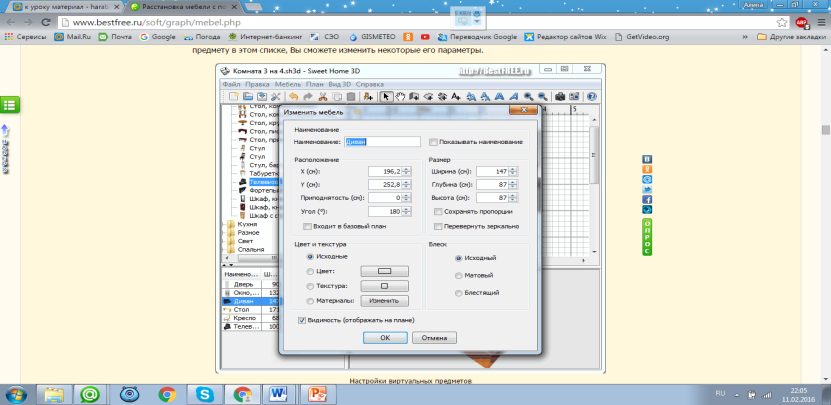The width and height of the screenshot is (831, 405).
Task: Click the bold text style icon
Action: click(499, 96)
